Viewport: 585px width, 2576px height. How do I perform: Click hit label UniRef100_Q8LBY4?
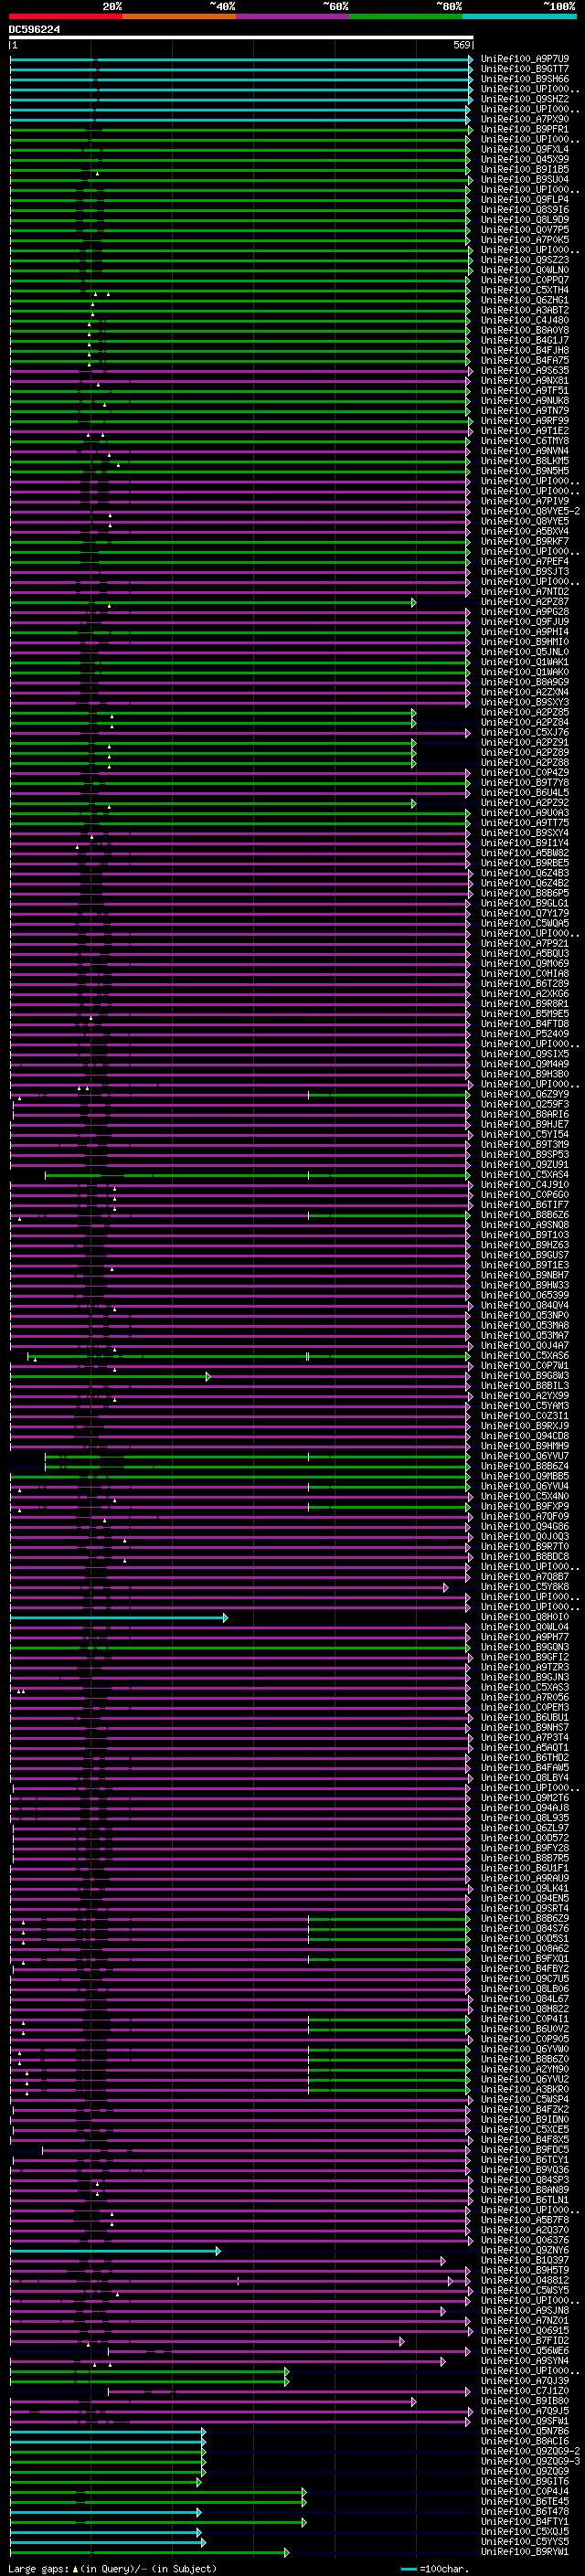click(x=525, y=1778)
